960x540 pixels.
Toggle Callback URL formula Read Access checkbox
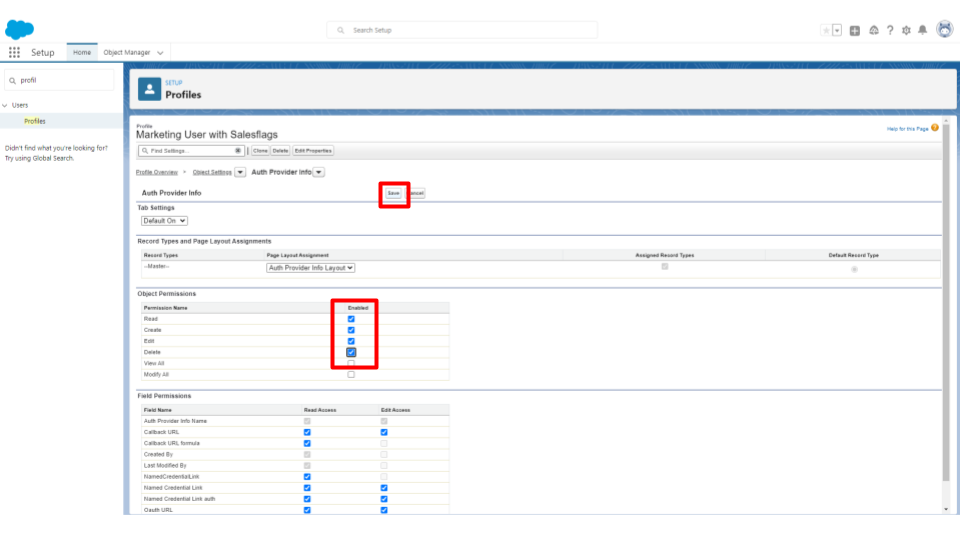tap(307, 443)
